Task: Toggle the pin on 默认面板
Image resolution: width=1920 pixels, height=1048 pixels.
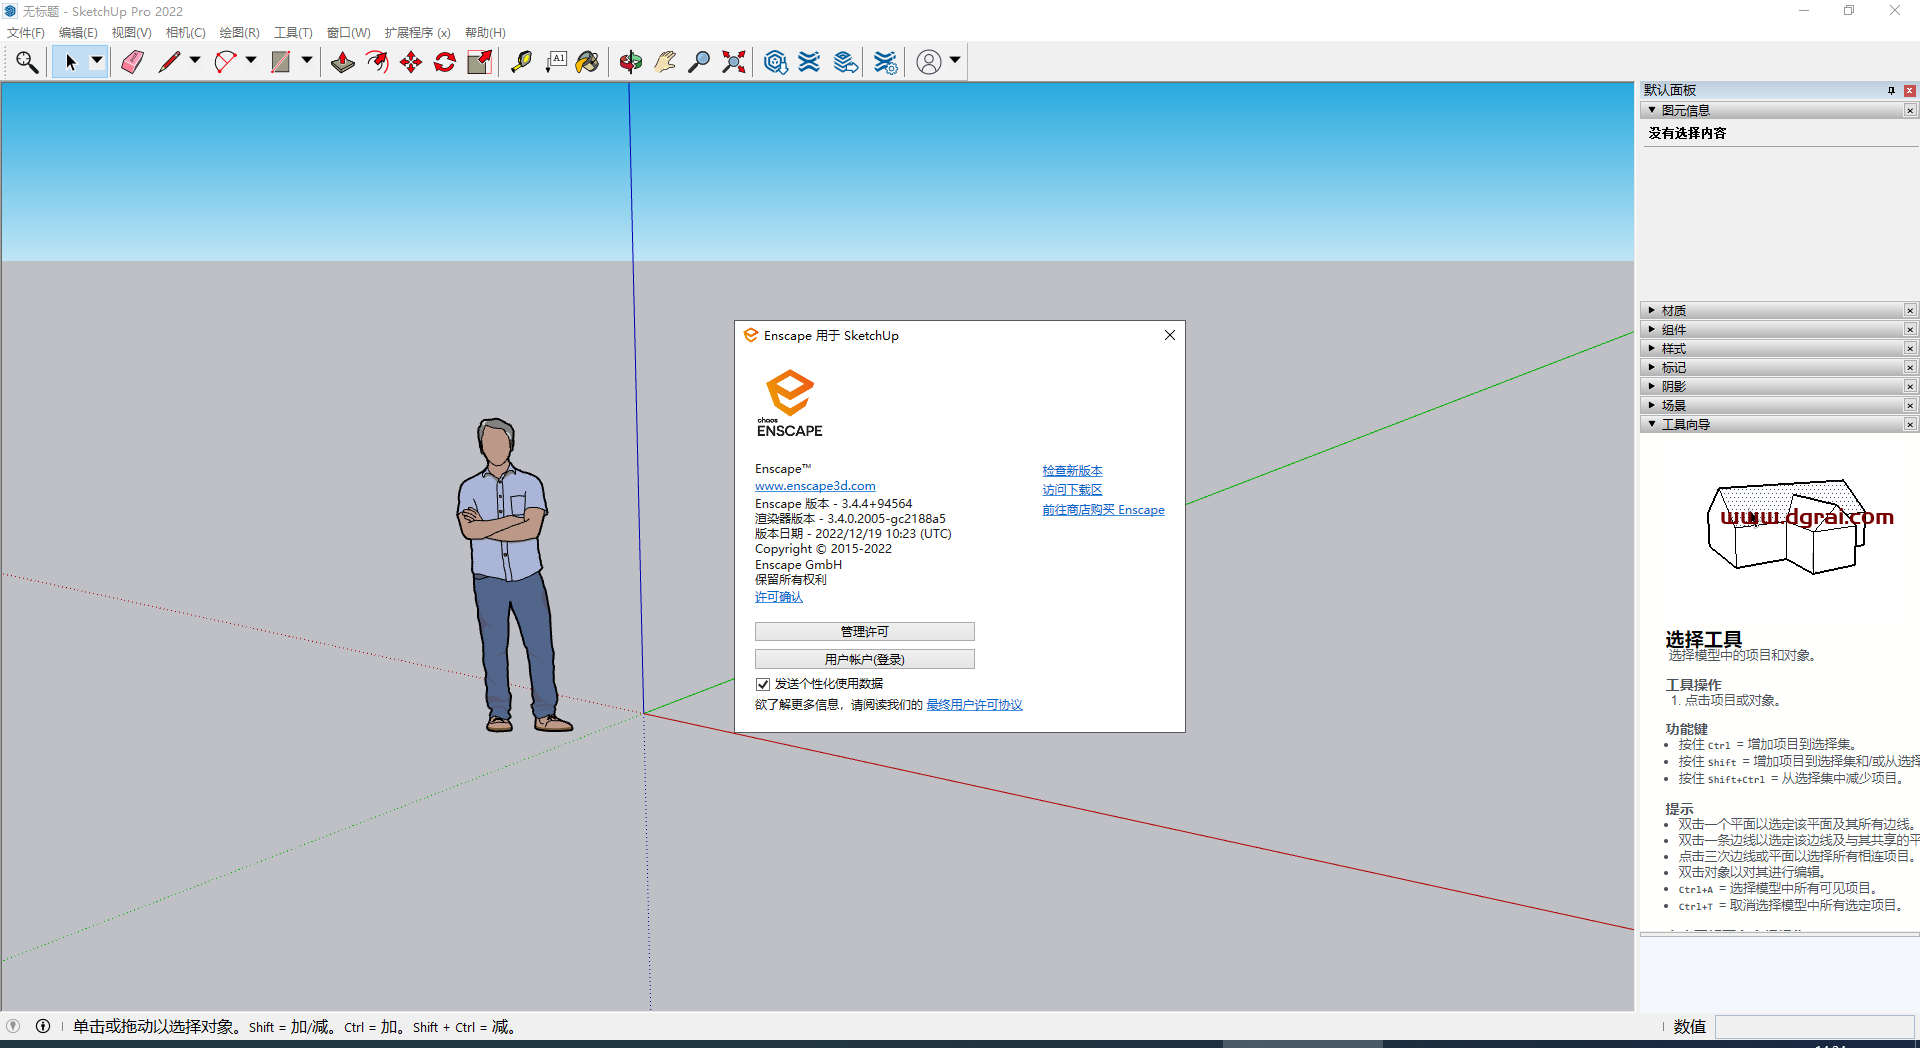Action: point(1891,90)
